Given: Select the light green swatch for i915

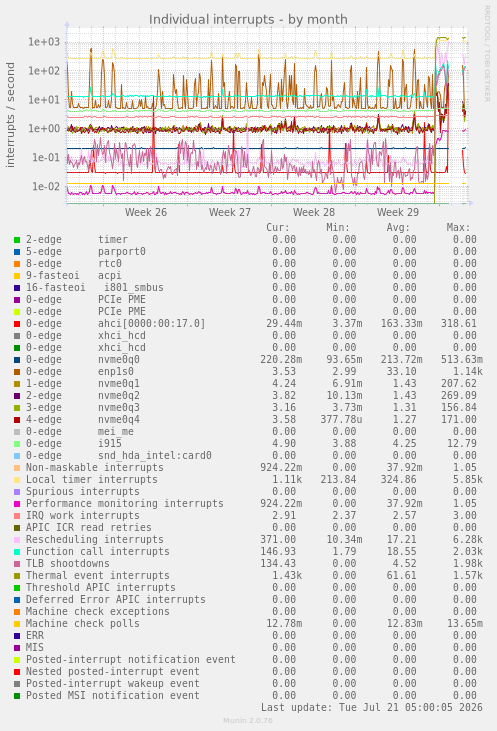Looking at the screenshot, I should [17, 444].
